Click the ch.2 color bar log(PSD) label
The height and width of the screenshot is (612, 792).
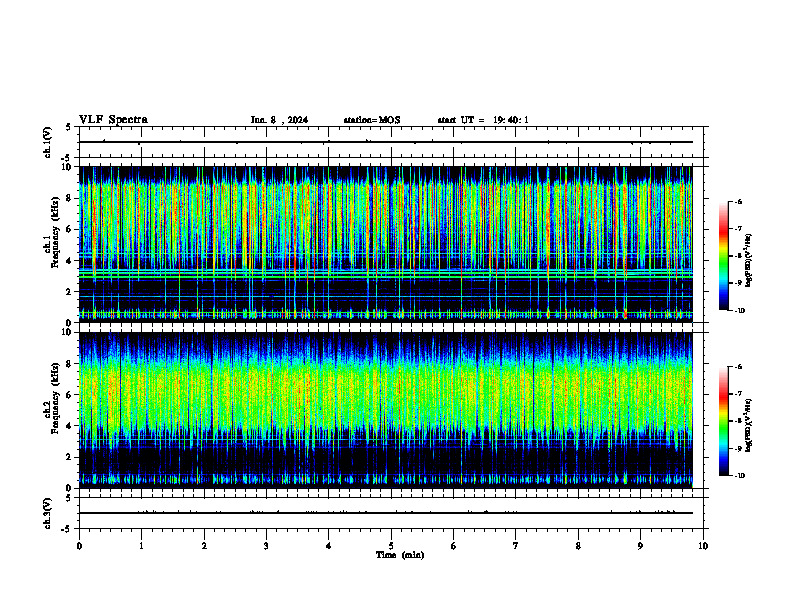point(749,426)
